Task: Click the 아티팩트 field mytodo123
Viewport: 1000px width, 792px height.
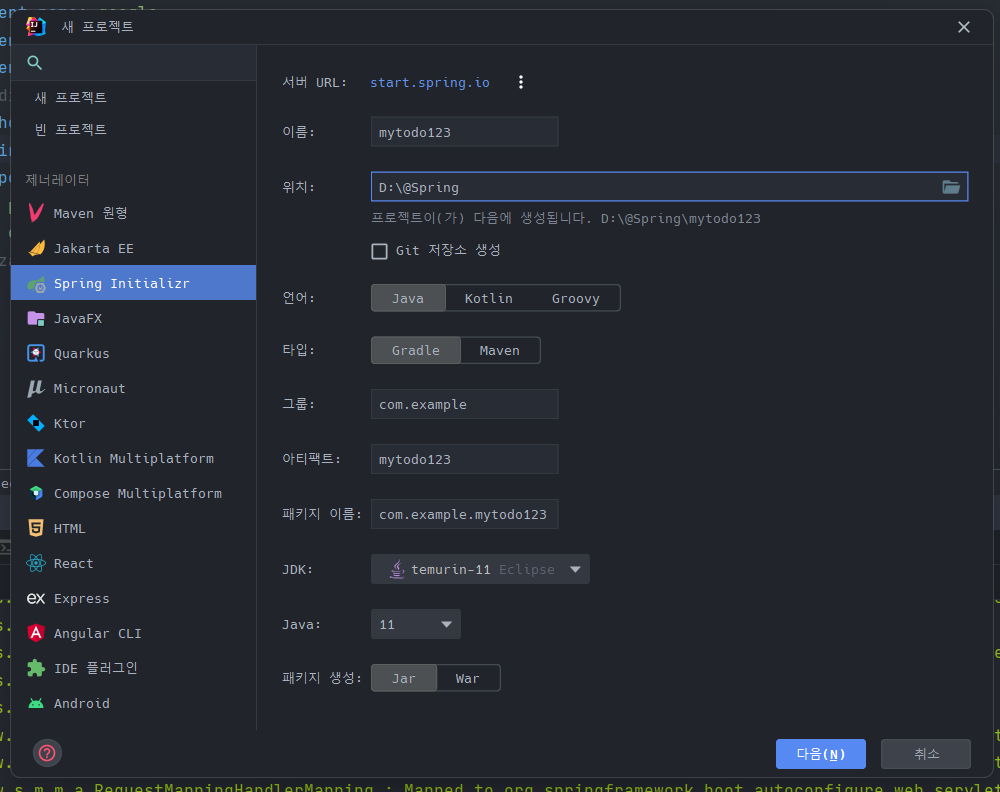Action: 464,459
